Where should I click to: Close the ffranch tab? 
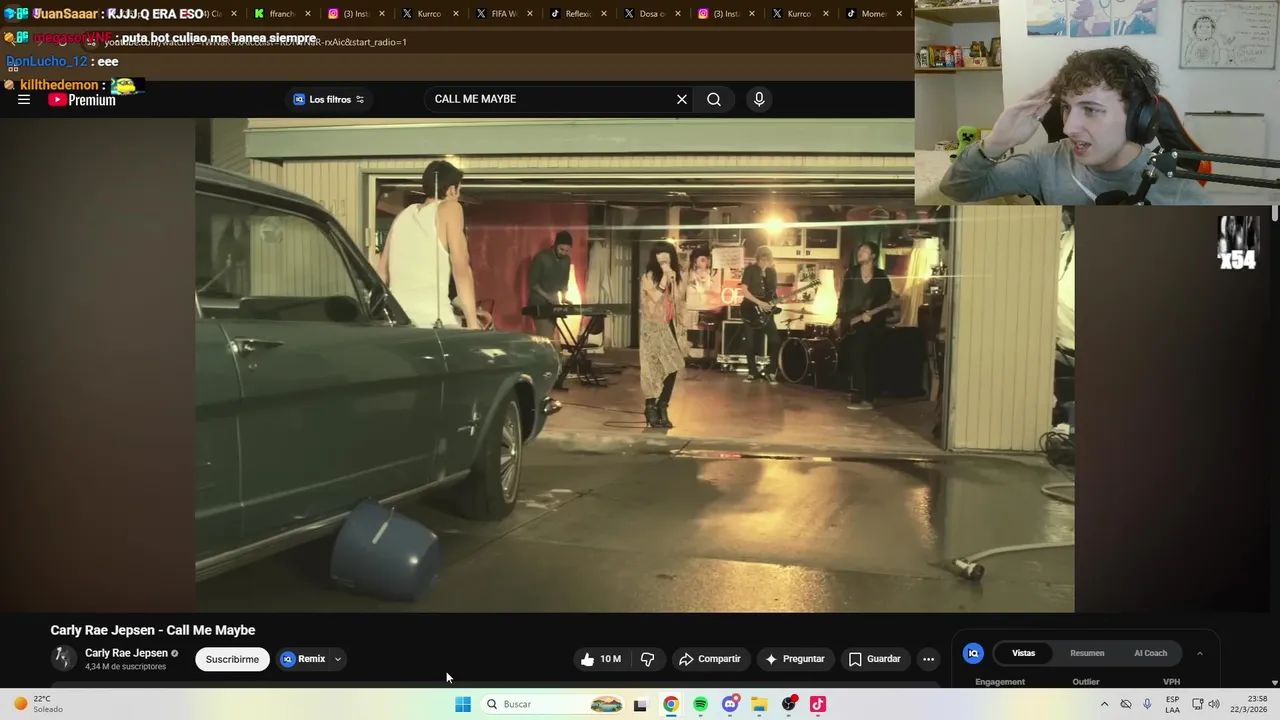pyautogui.click(x=308, y=14)
